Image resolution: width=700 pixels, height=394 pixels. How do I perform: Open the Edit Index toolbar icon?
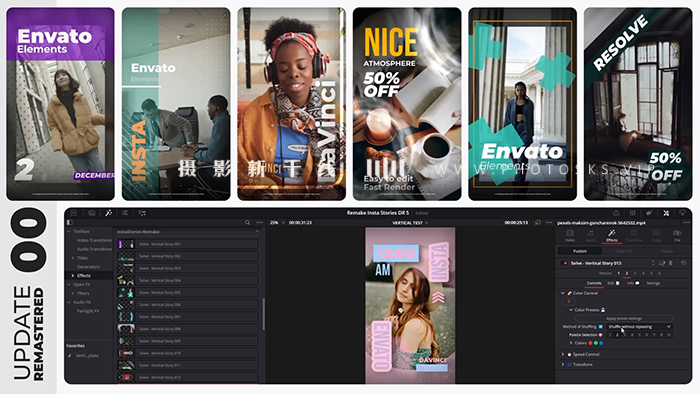pyautogui.click(x=125, y=213)
